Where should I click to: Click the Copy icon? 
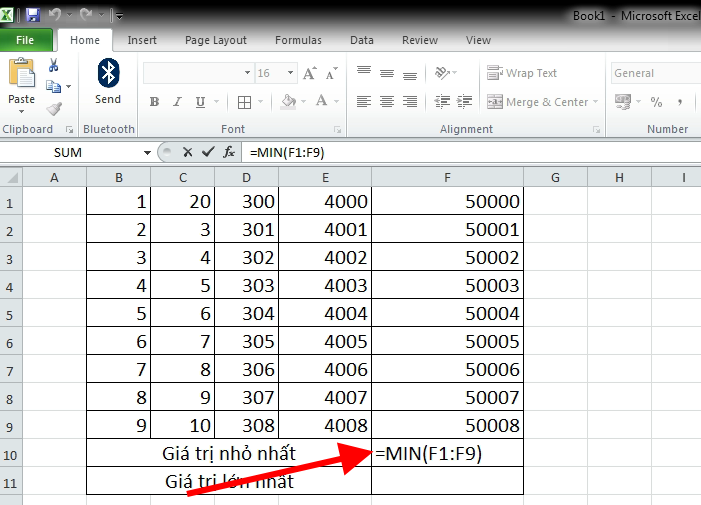pyautogui.click(x=54, y=86)
